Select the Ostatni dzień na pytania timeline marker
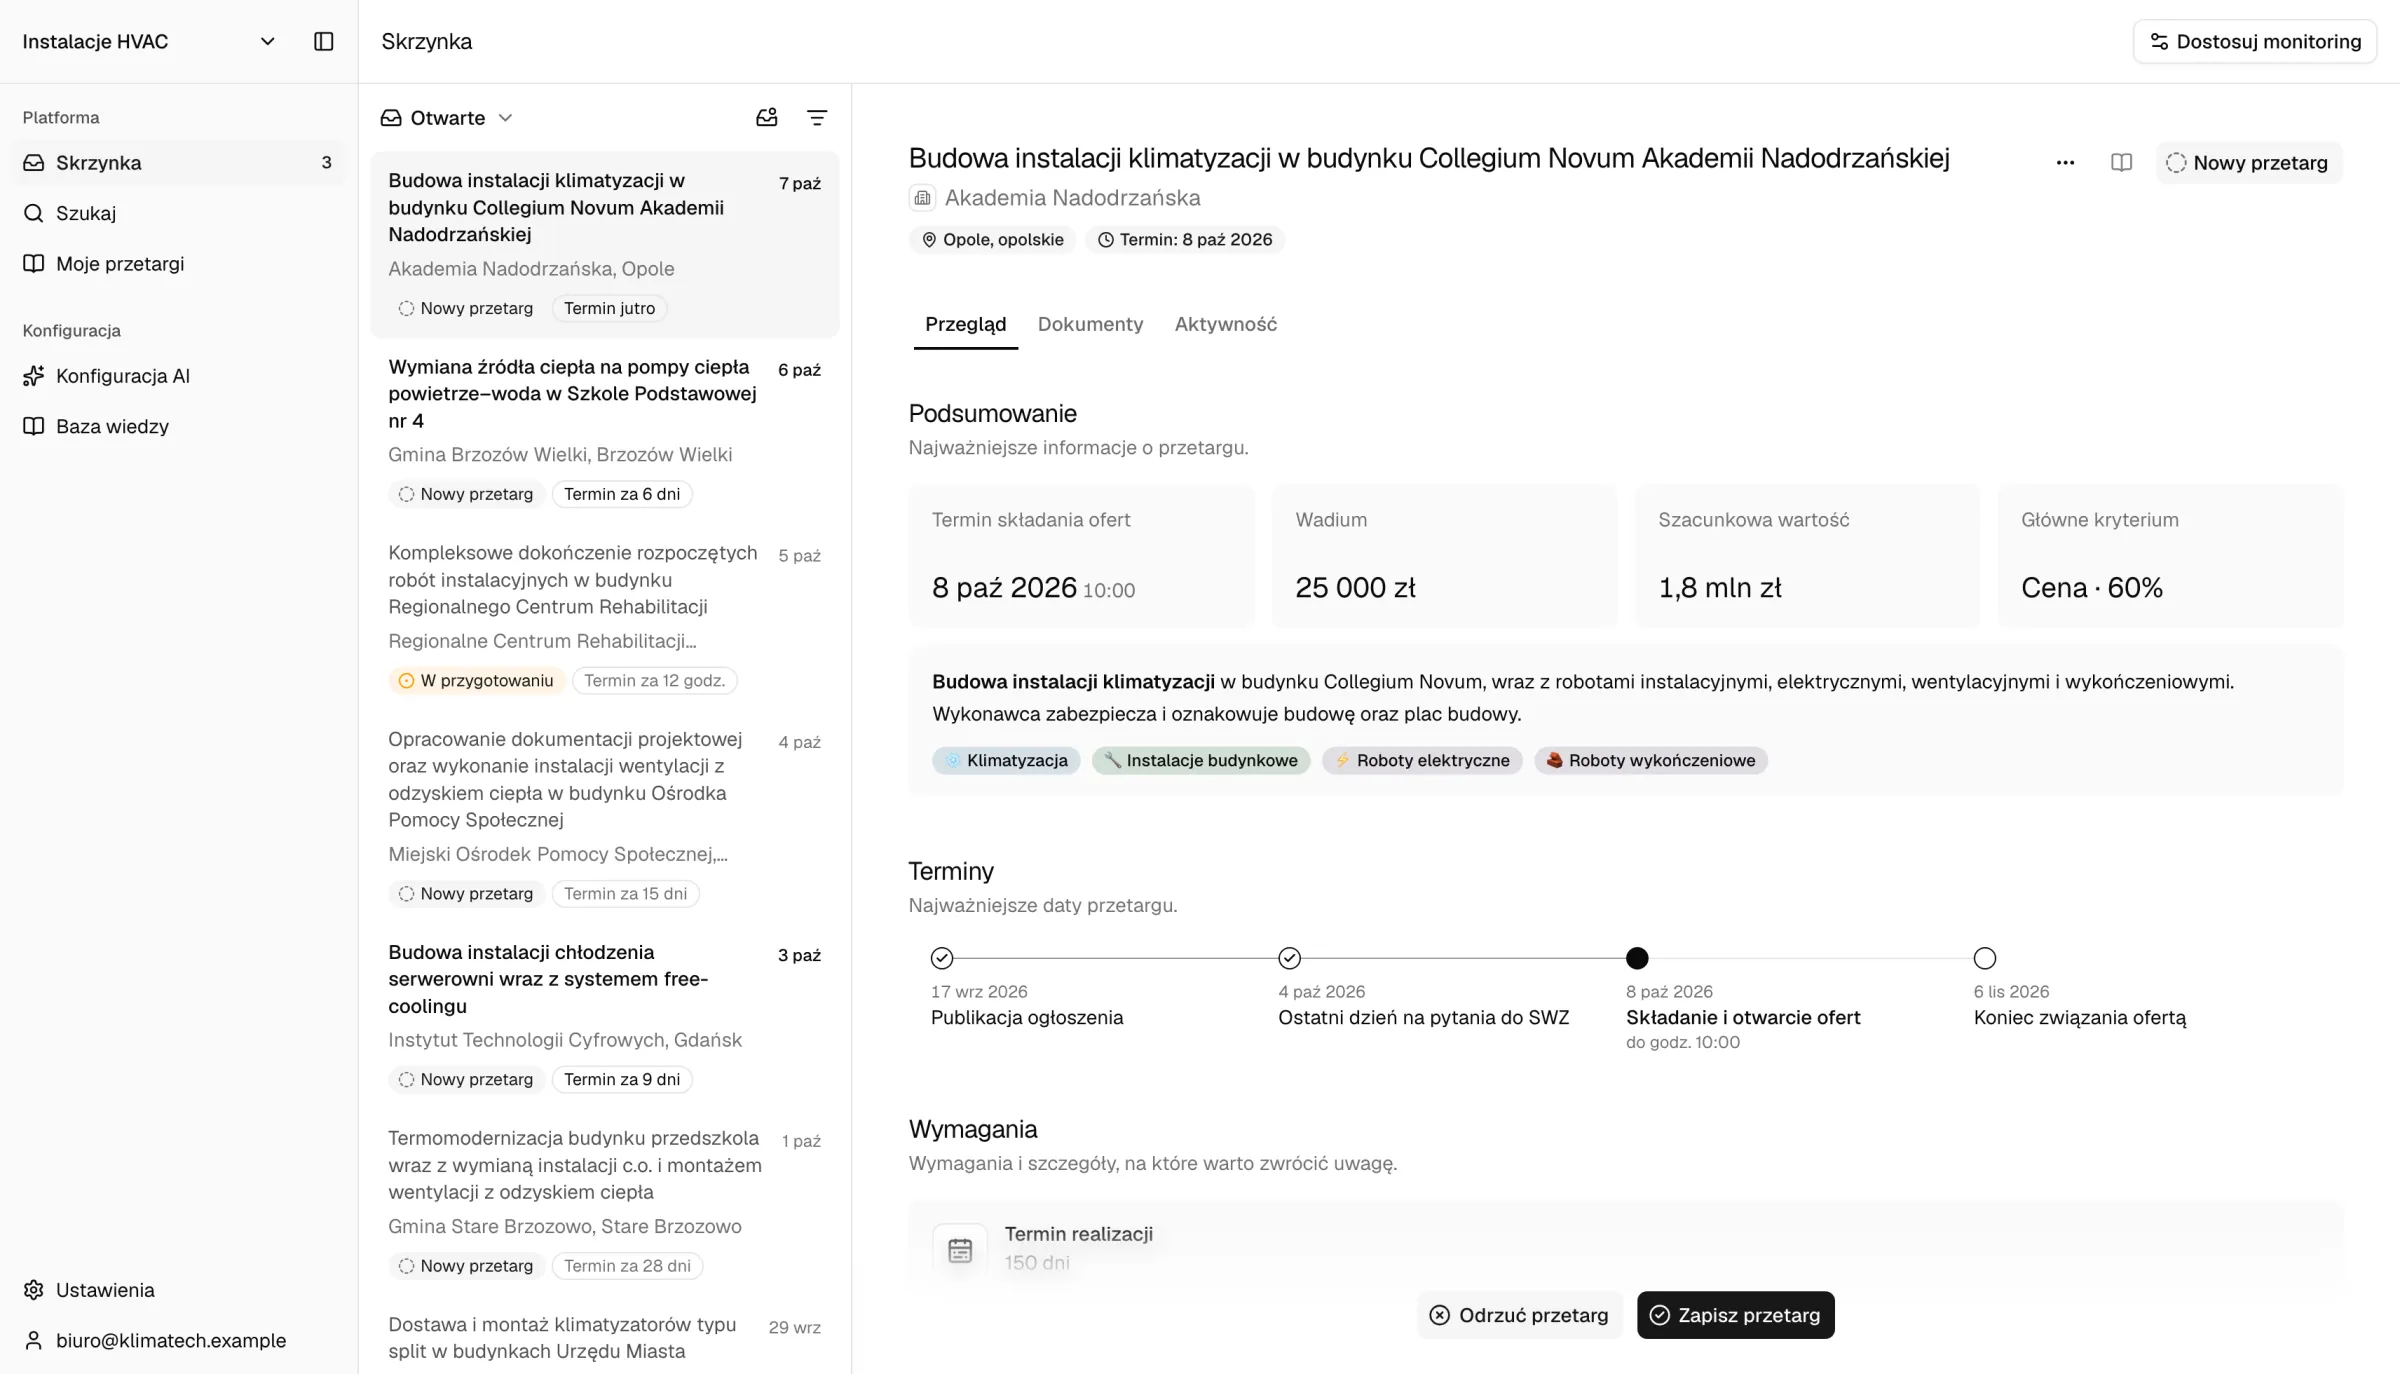 [1289, 958]
